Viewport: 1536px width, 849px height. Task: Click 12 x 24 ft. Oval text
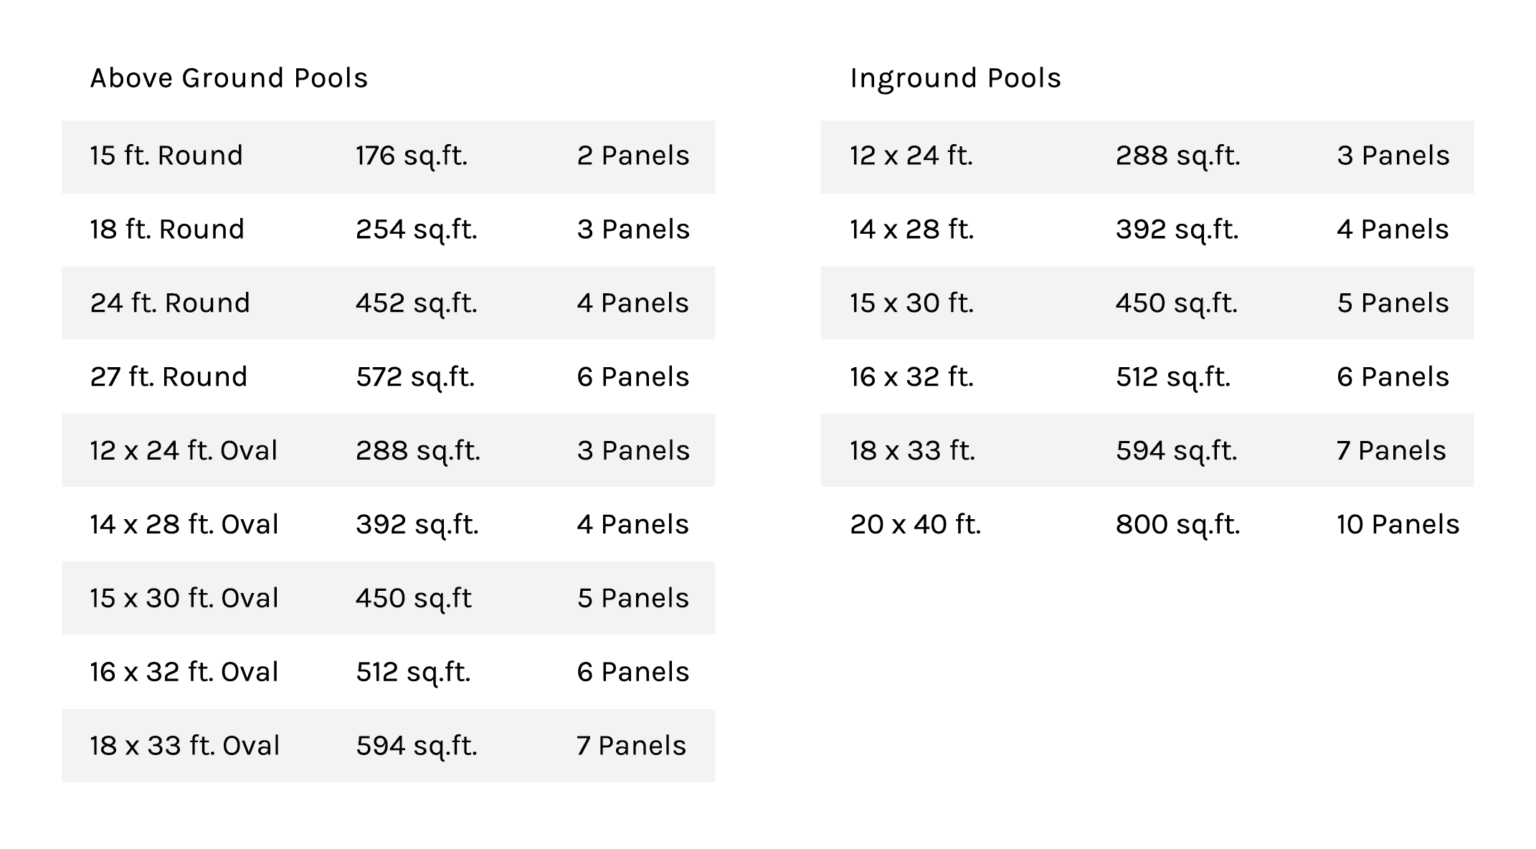click(184, 451)
